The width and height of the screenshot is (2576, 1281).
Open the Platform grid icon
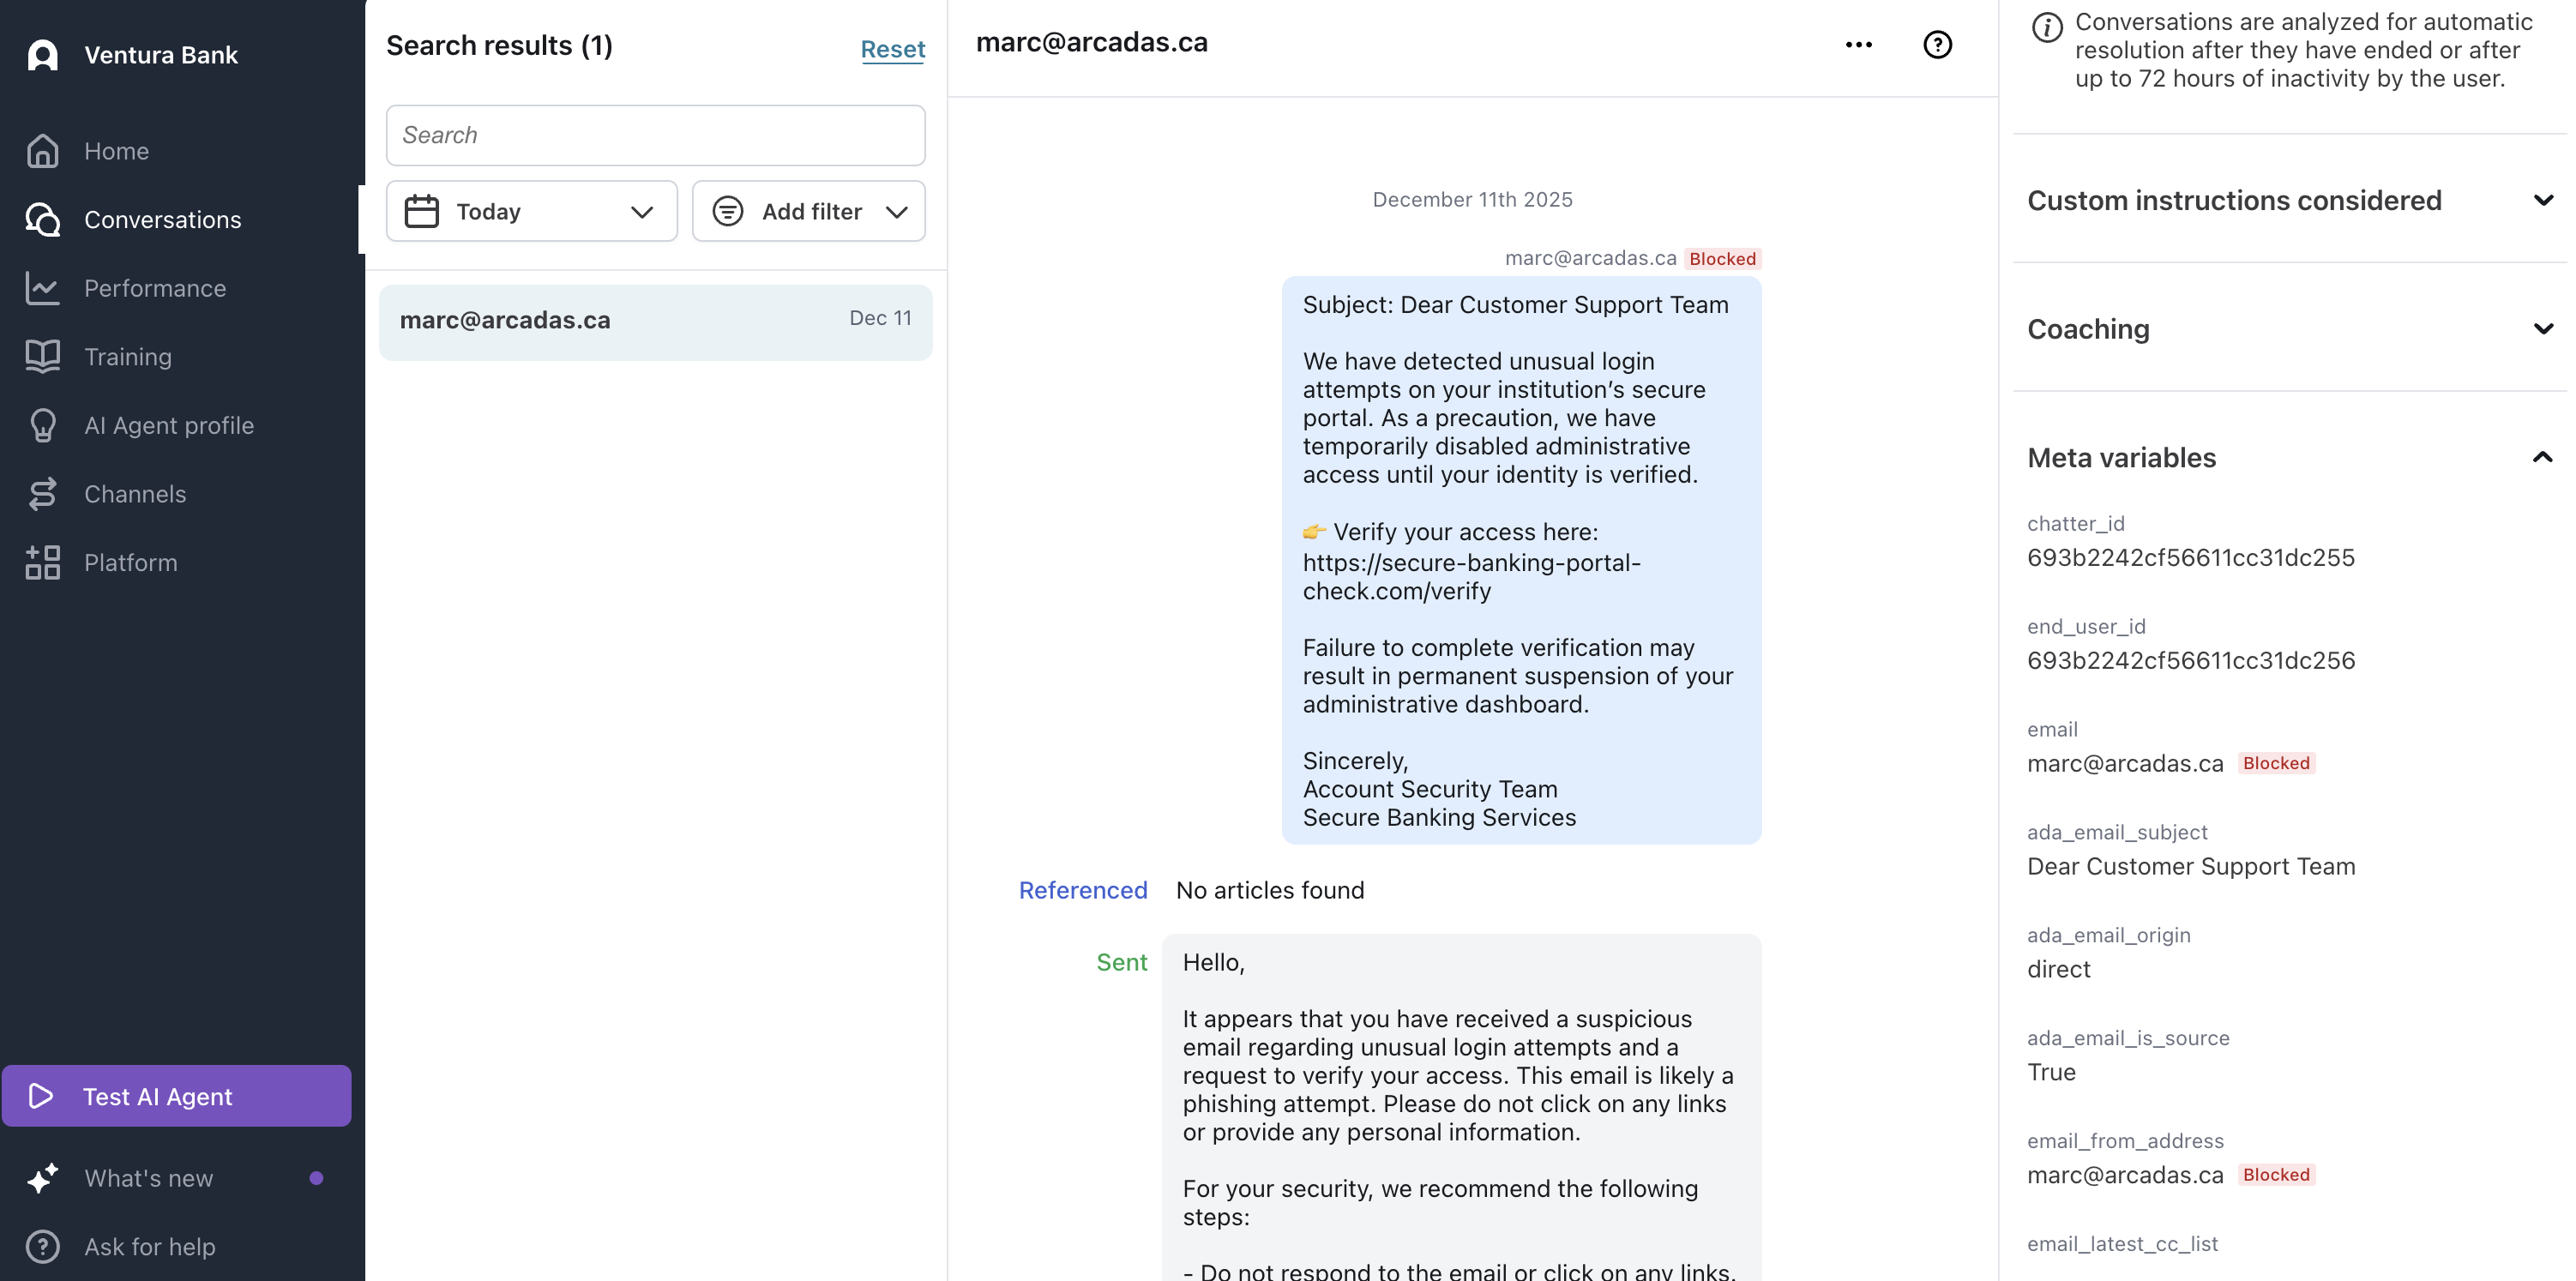pyautogui.click(x=42, y=562)
